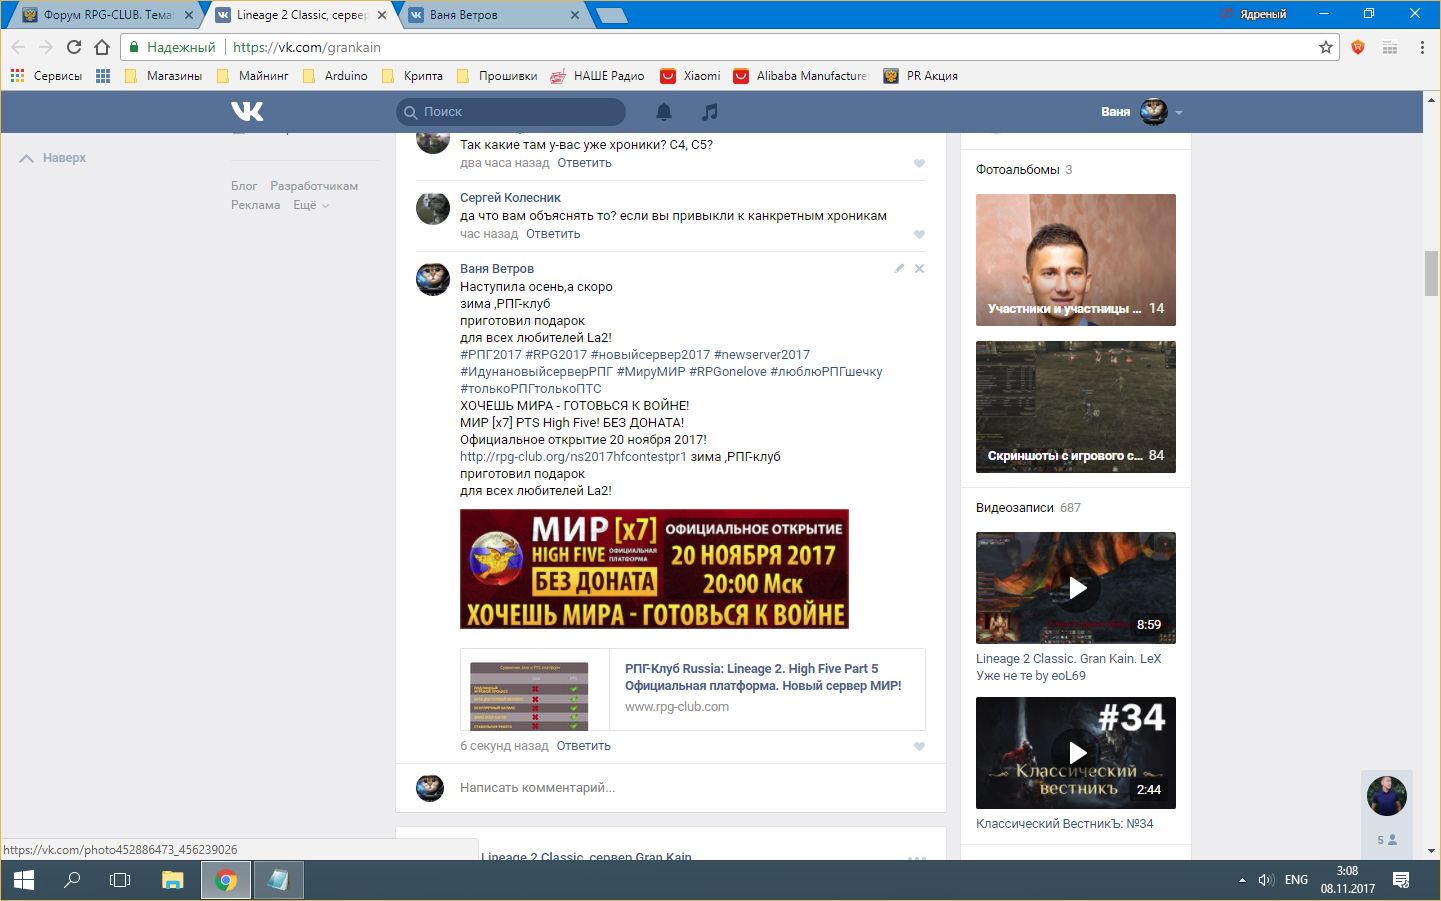Open the МИР x7 banner image

click(654, 569)
